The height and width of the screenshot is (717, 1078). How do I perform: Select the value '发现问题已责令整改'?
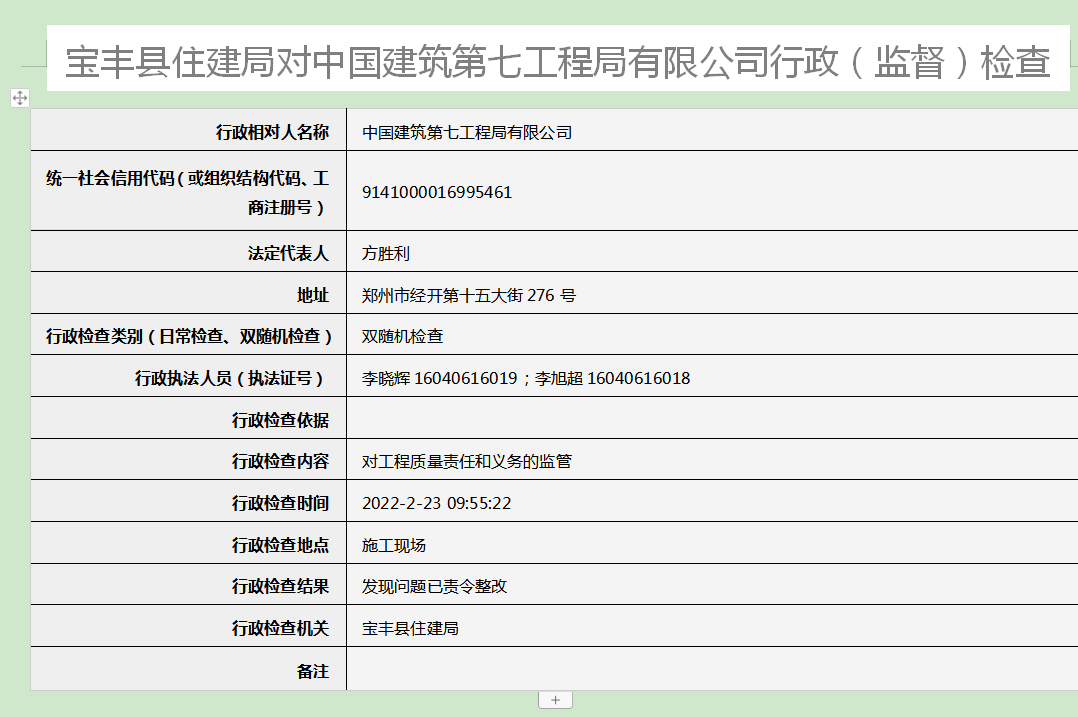click(434, 586)
